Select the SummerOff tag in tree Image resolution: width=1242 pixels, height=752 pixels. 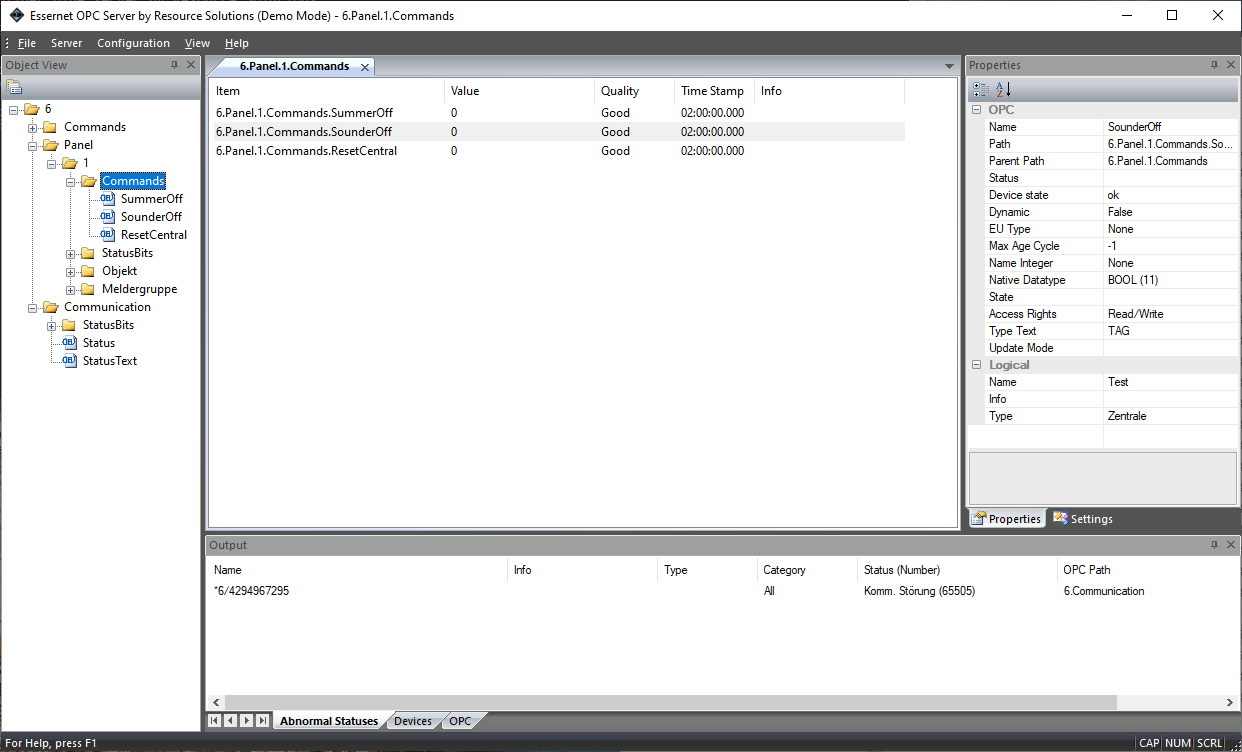pos(151,199)
